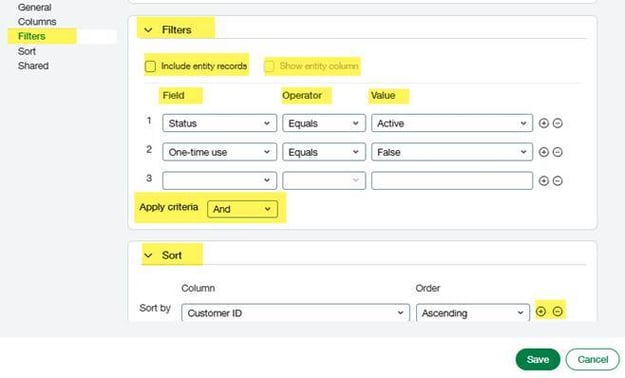Add a filter row after Status row
This screenshot has width=625, height=378.
click(544, 123)
